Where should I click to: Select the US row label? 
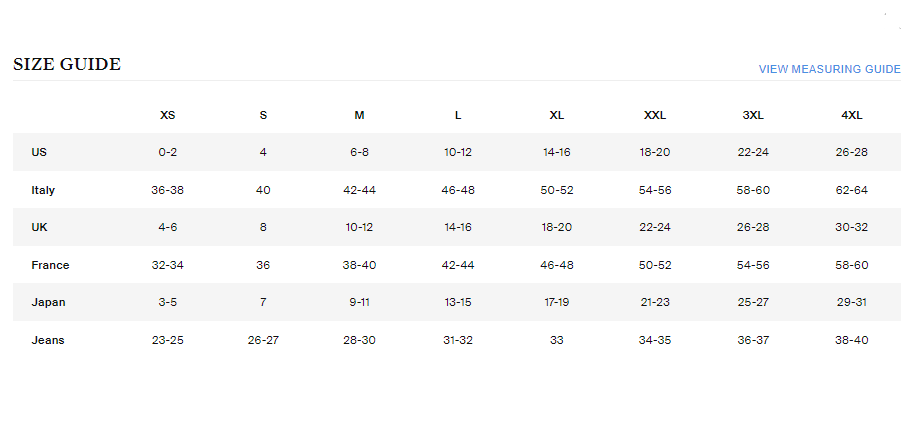[39, 153]
